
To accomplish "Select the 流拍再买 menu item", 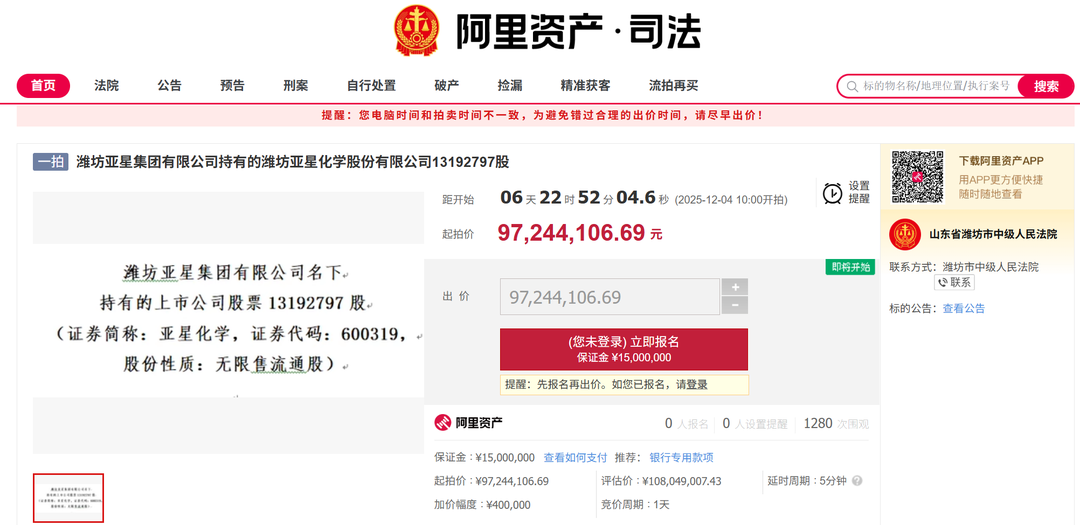I will (673, 86).
